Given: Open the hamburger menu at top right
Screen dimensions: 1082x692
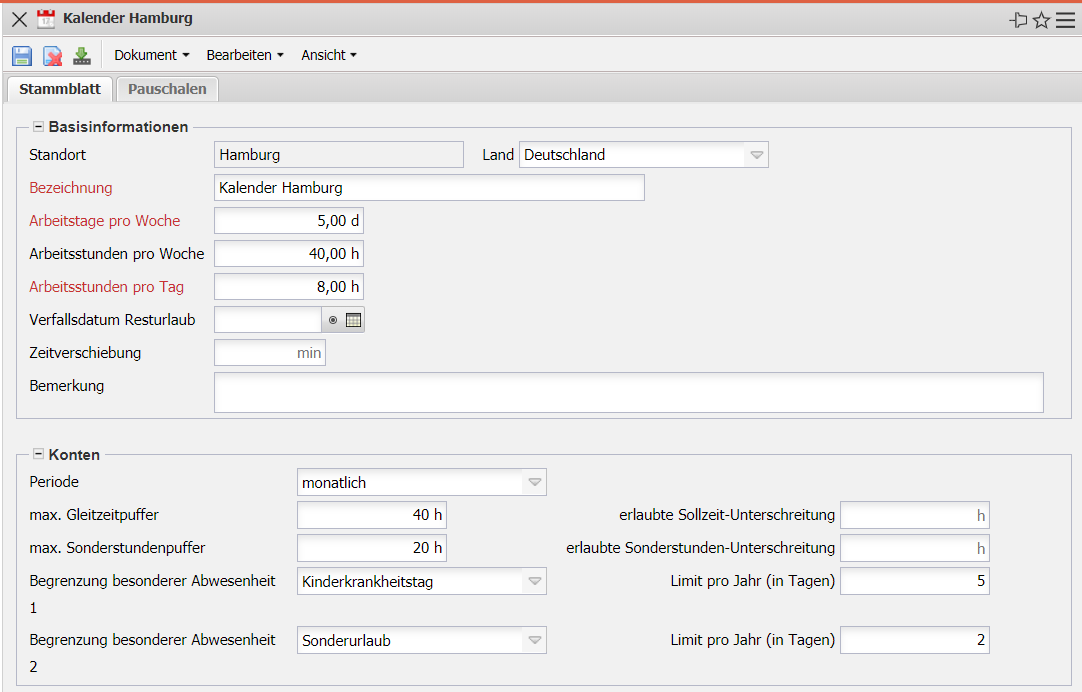Looking at the screenshot, I should (x=1065, y=20).
